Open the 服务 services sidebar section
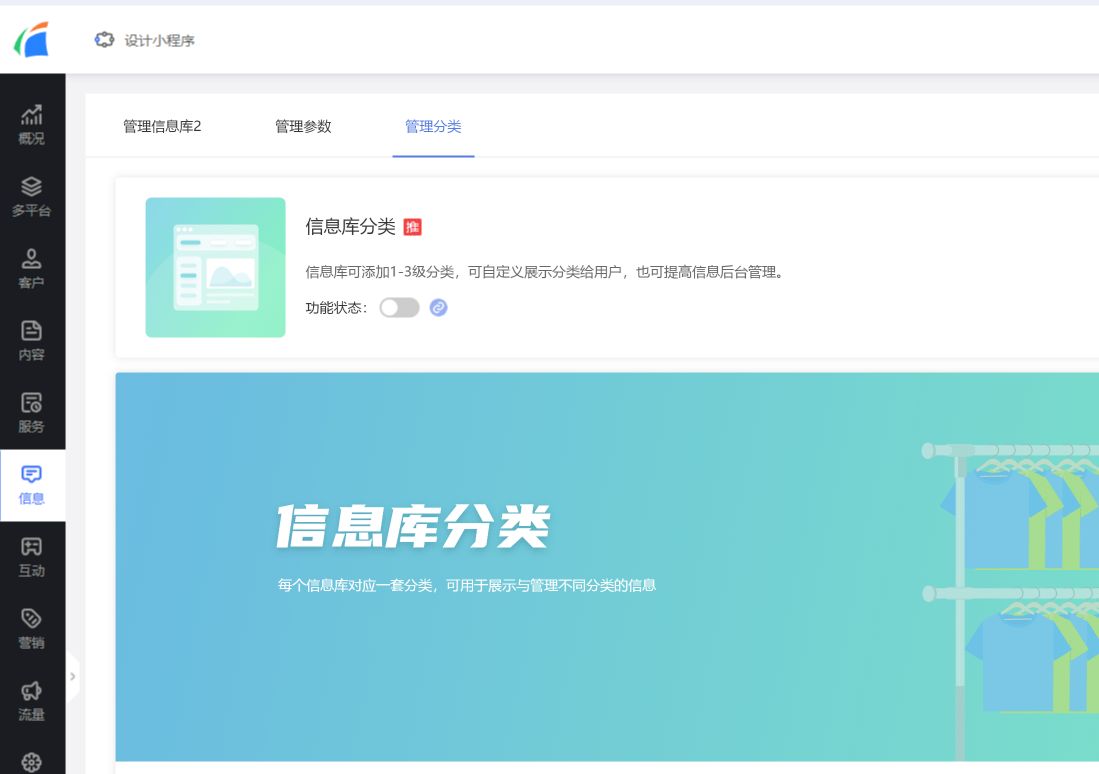Image resolution: width=1099 pixels, height=774 pixels. click(32, 413)
